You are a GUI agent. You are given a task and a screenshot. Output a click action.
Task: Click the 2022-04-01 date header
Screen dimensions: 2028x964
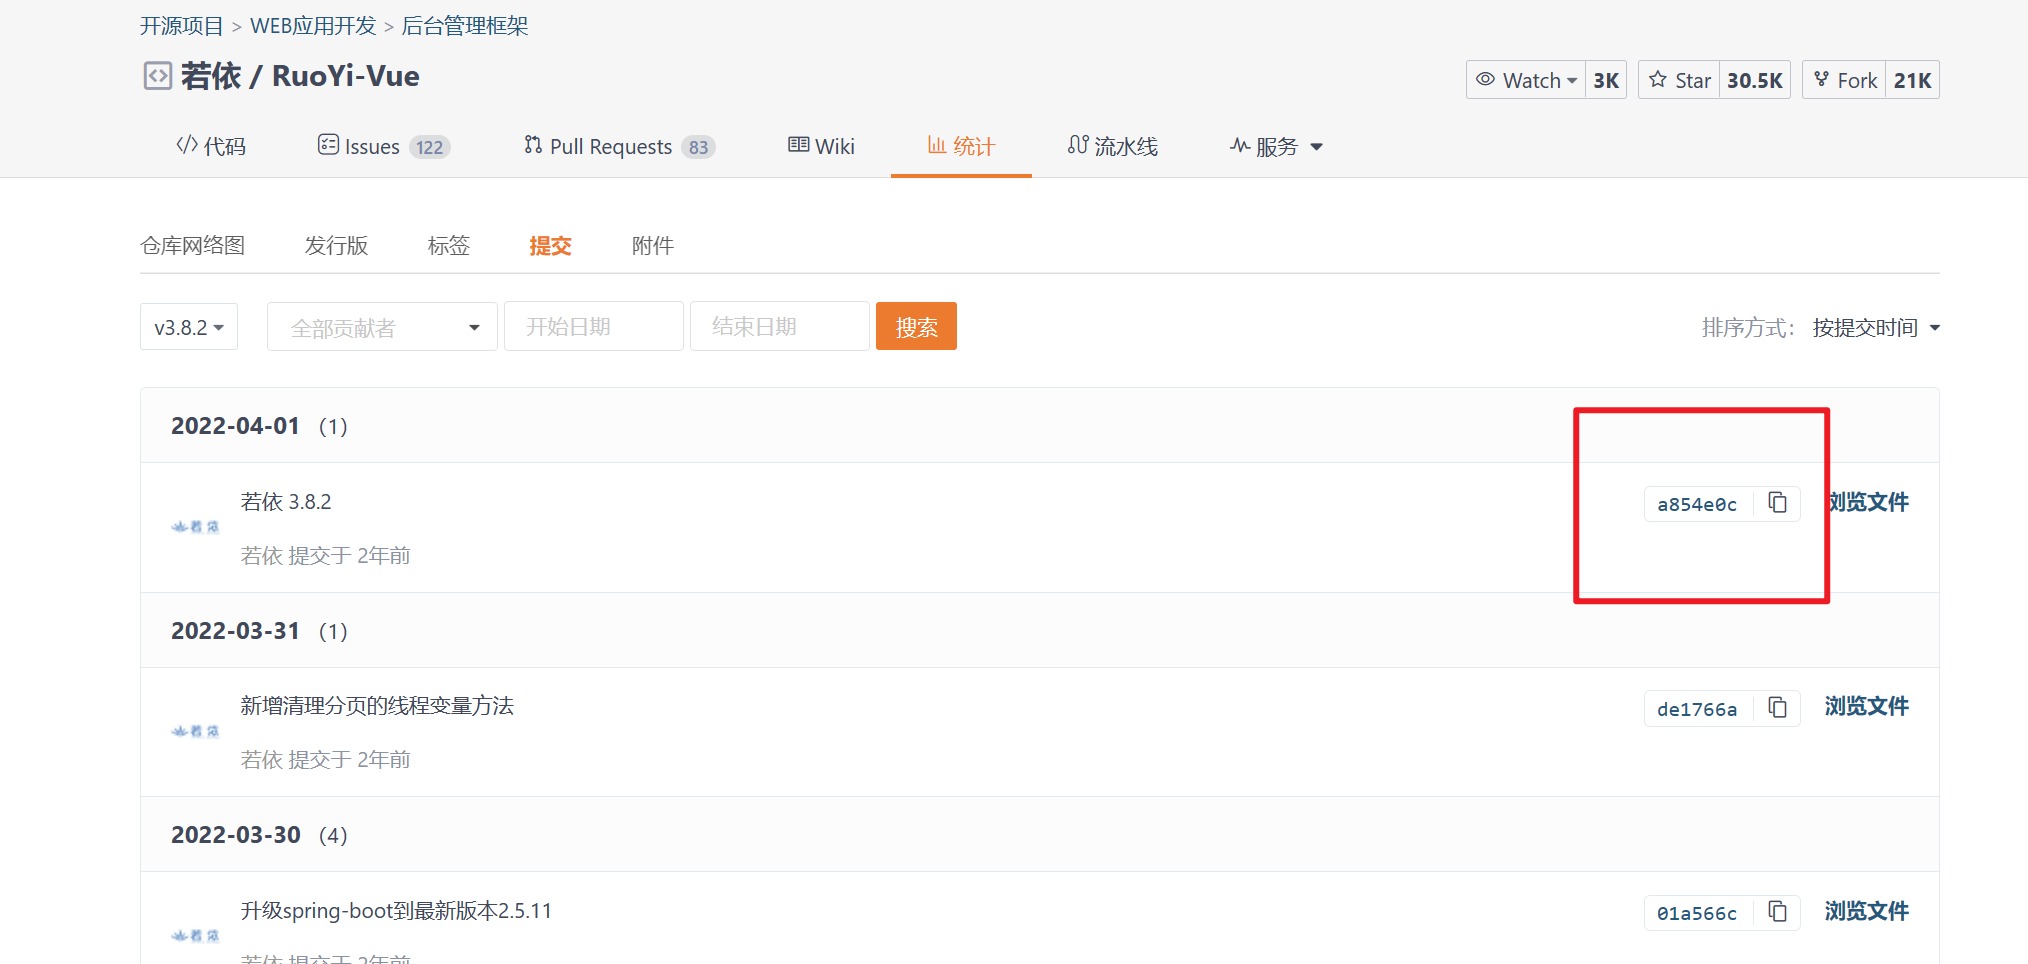tap(235, 426)
